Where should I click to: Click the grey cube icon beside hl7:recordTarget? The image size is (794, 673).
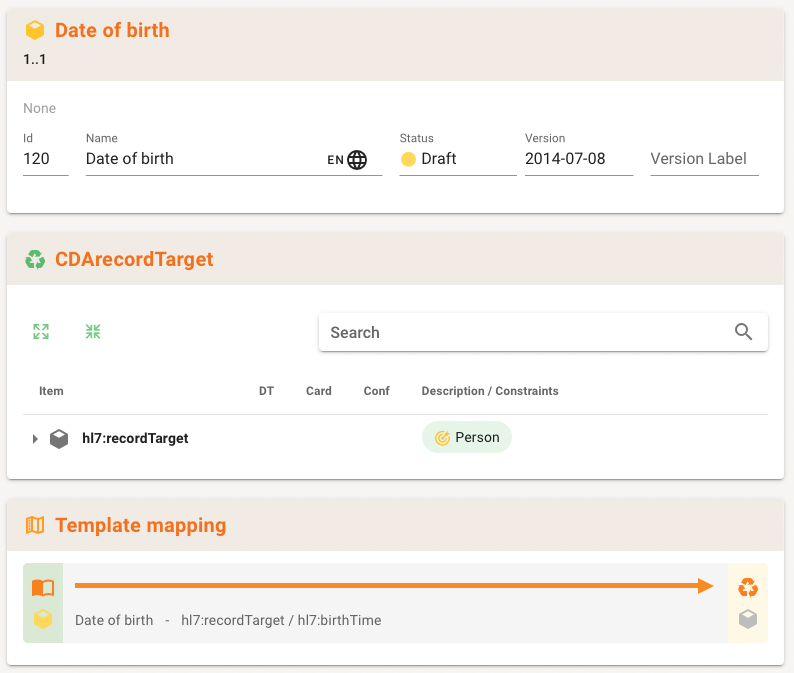coord(60,438)
